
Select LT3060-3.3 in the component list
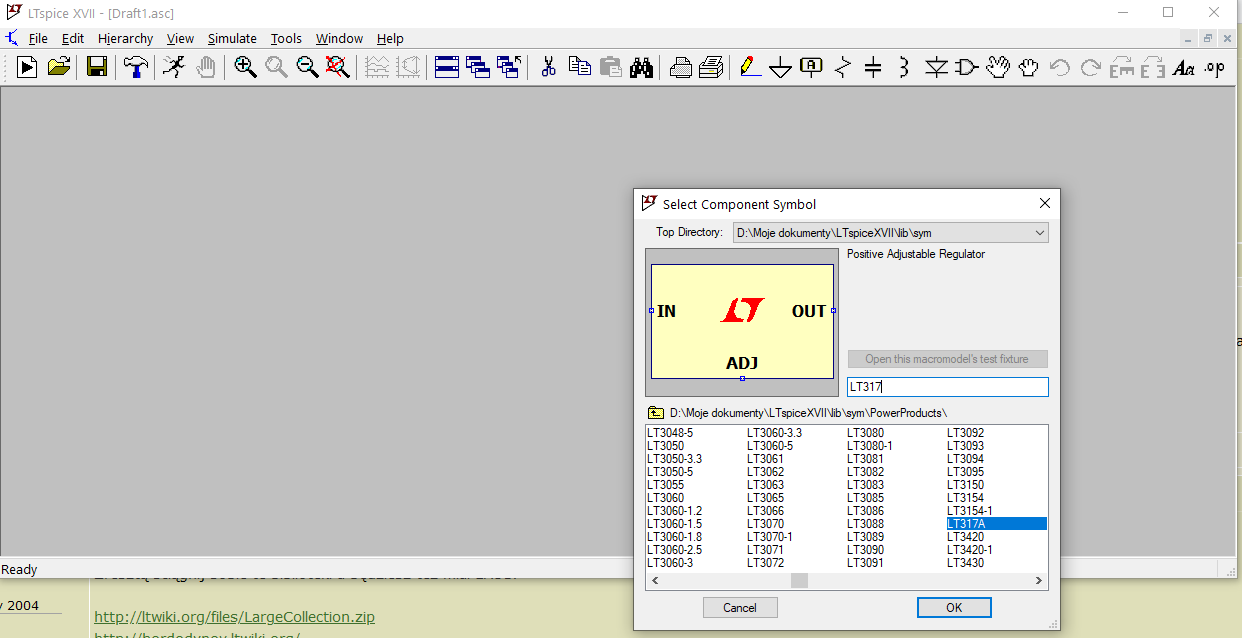point(775,433)
